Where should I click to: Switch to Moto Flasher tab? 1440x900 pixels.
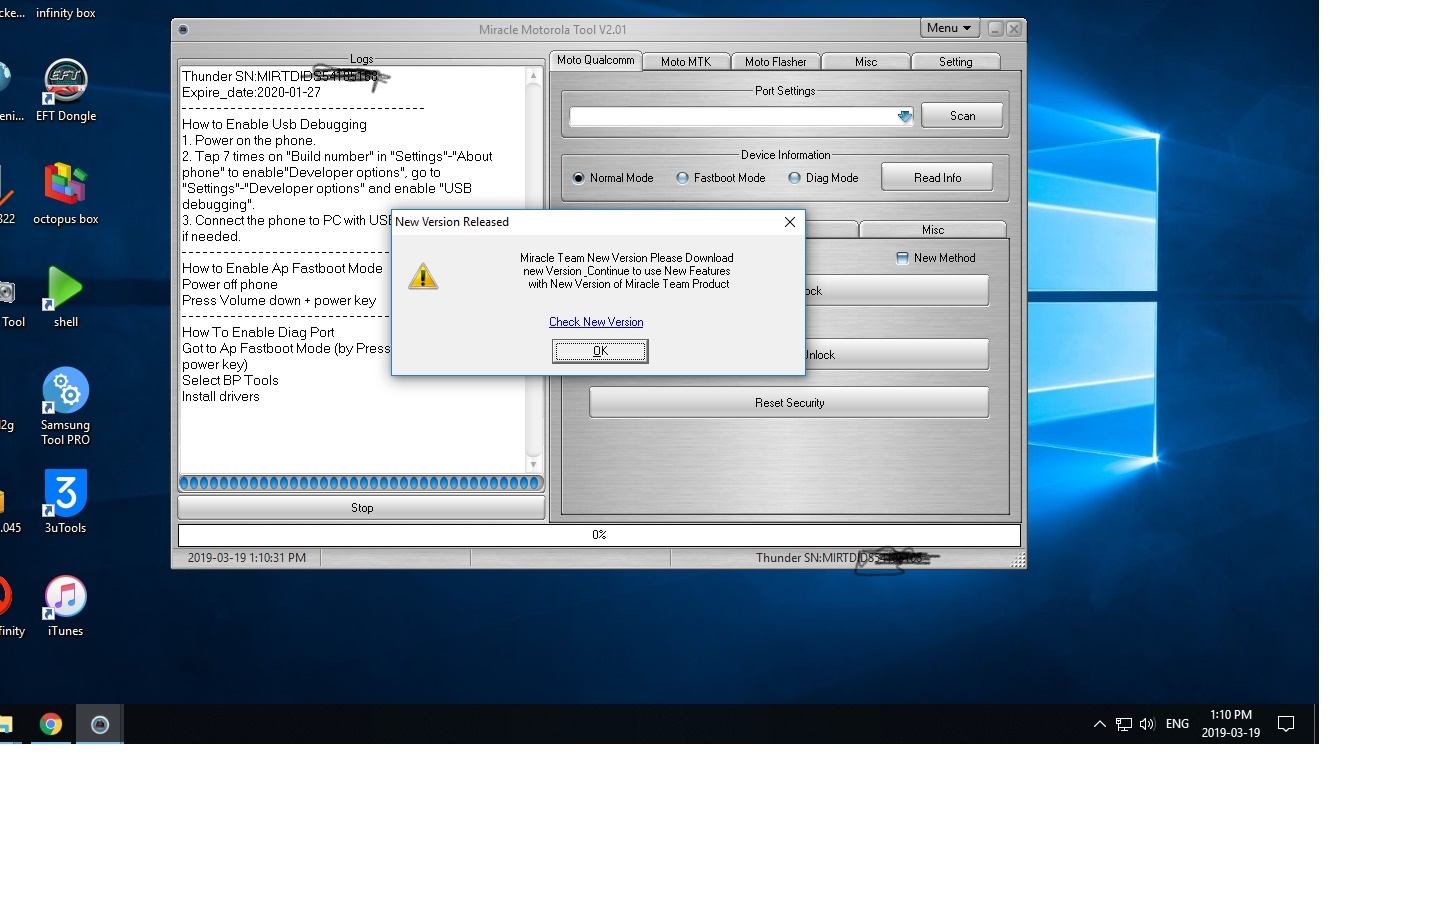point(776,62)
